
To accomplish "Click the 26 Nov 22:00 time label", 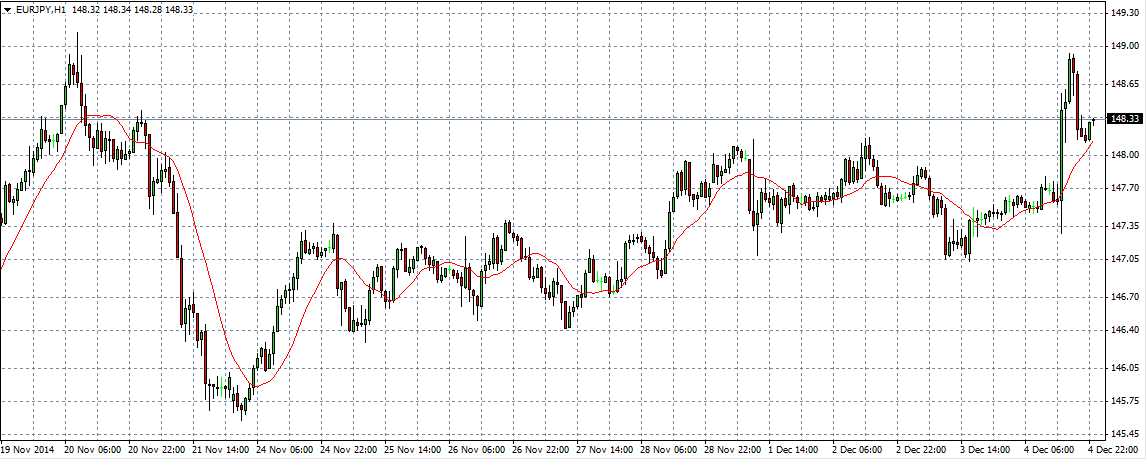I will [539, 449].
